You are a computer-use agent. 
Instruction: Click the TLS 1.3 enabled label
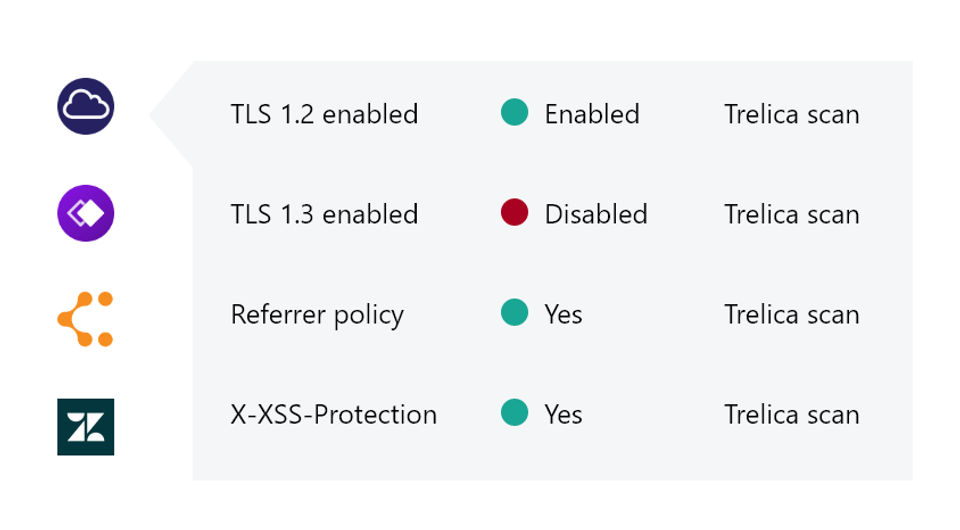coord(324,214)
